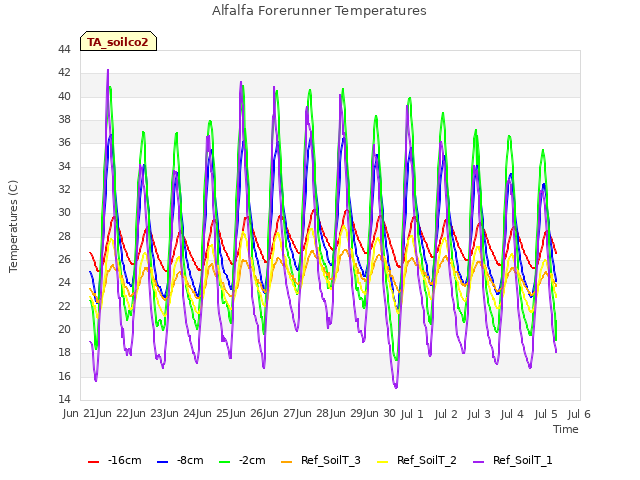640x480 pixels.
Task: Click the 44 y-axis tick label
Action: click(64, 50)
